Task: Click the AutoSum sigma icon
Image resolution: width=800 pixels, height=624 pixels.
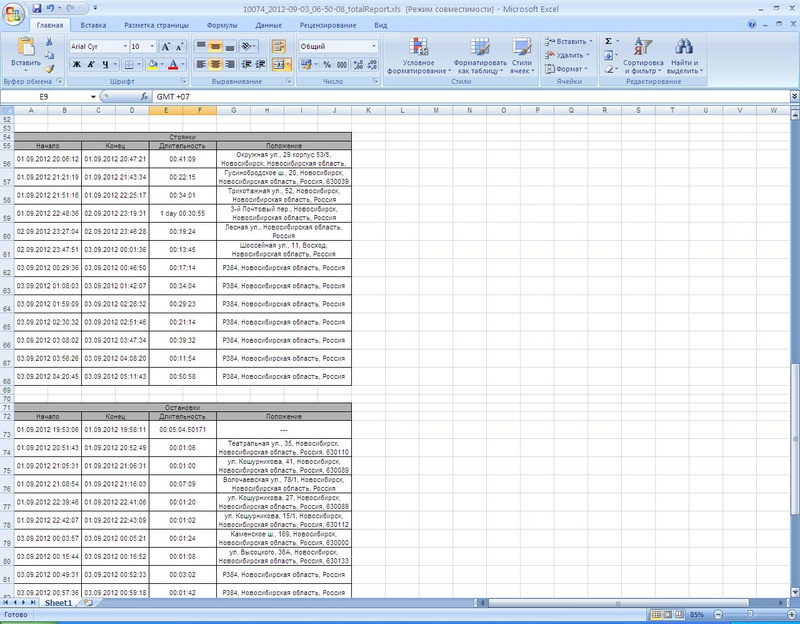Action: [x=608, y=41]
